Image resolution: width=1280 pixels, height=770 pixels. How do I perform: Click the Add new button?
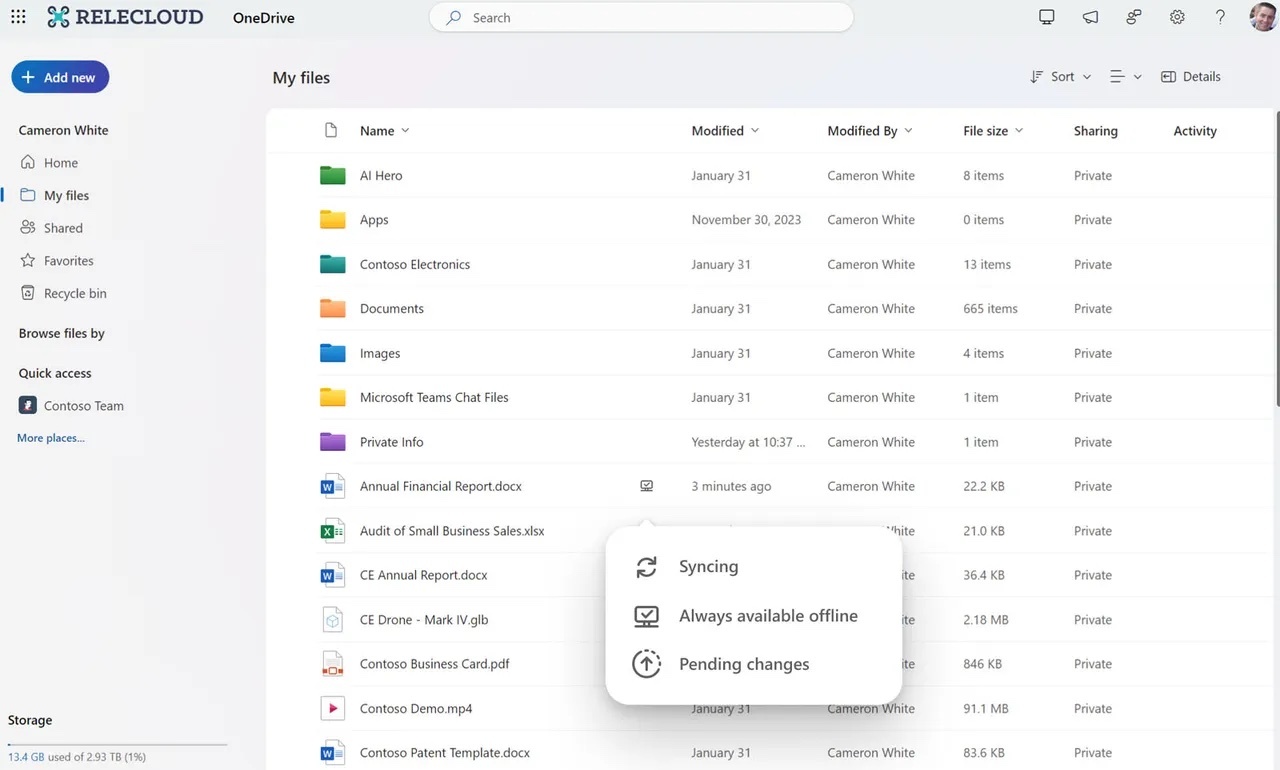coord(60,77)
